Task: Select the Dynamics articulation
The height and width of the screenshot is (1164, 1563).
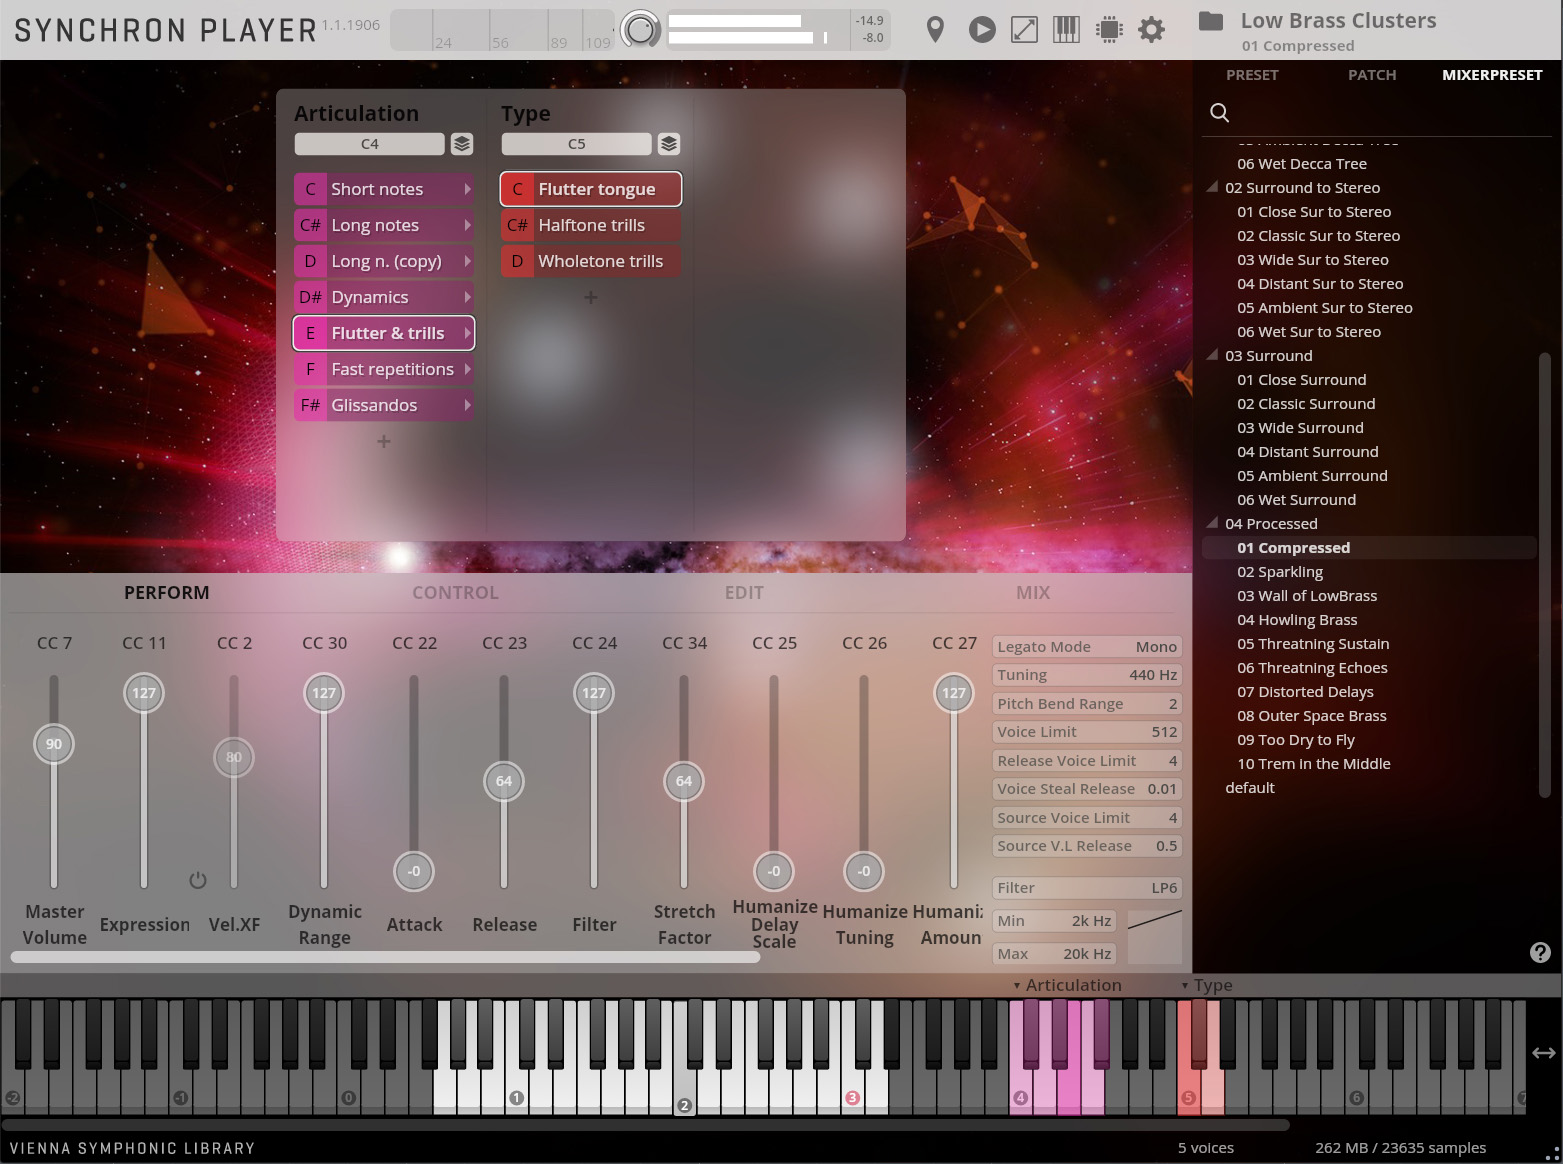Action: [x=384, y=297]
